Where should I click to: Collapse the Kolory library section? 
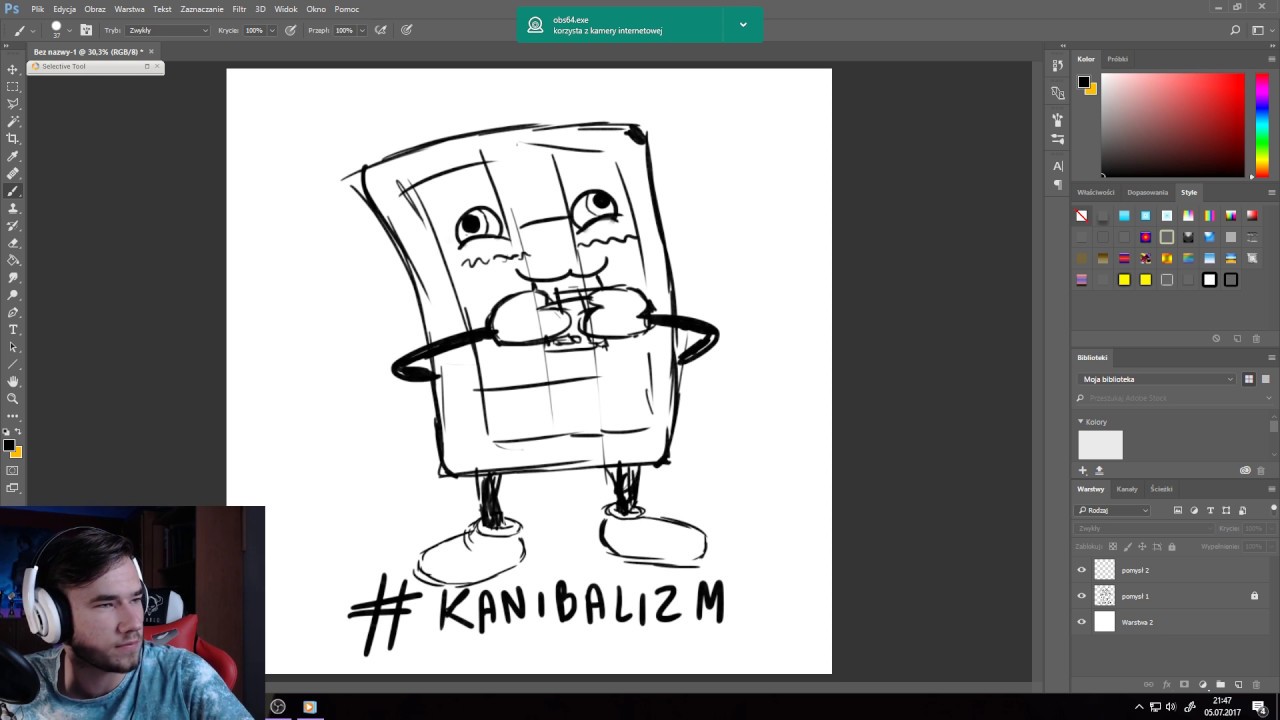coord(1081,421)
